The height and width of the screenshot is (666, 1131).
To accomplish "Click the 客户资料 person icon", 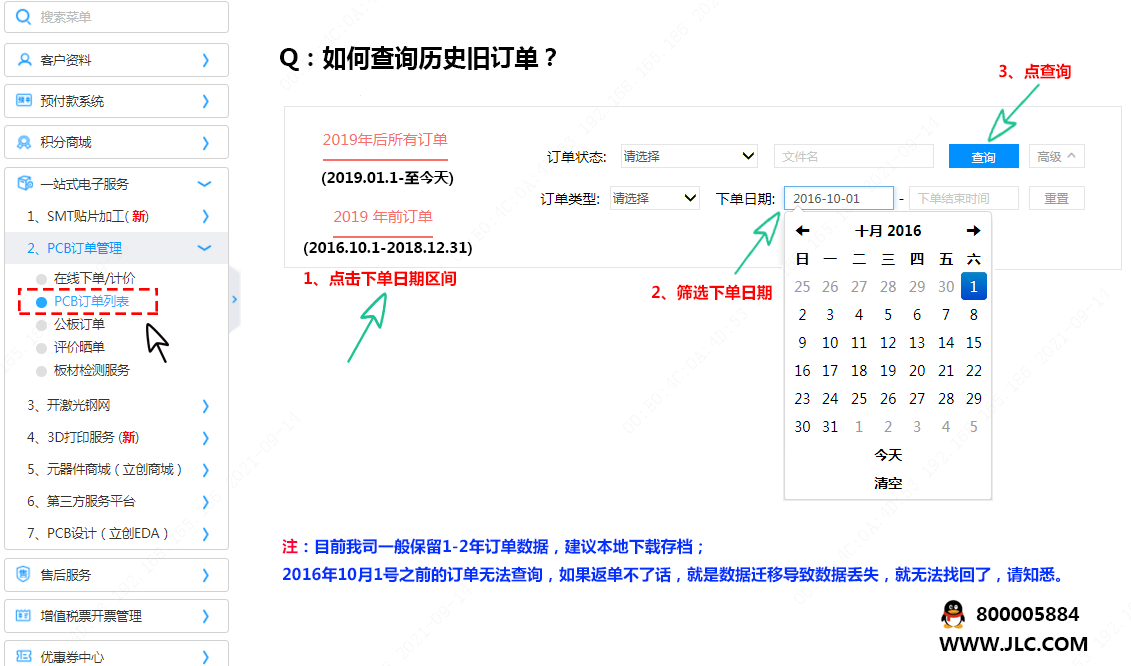I will tap(24, 60).
